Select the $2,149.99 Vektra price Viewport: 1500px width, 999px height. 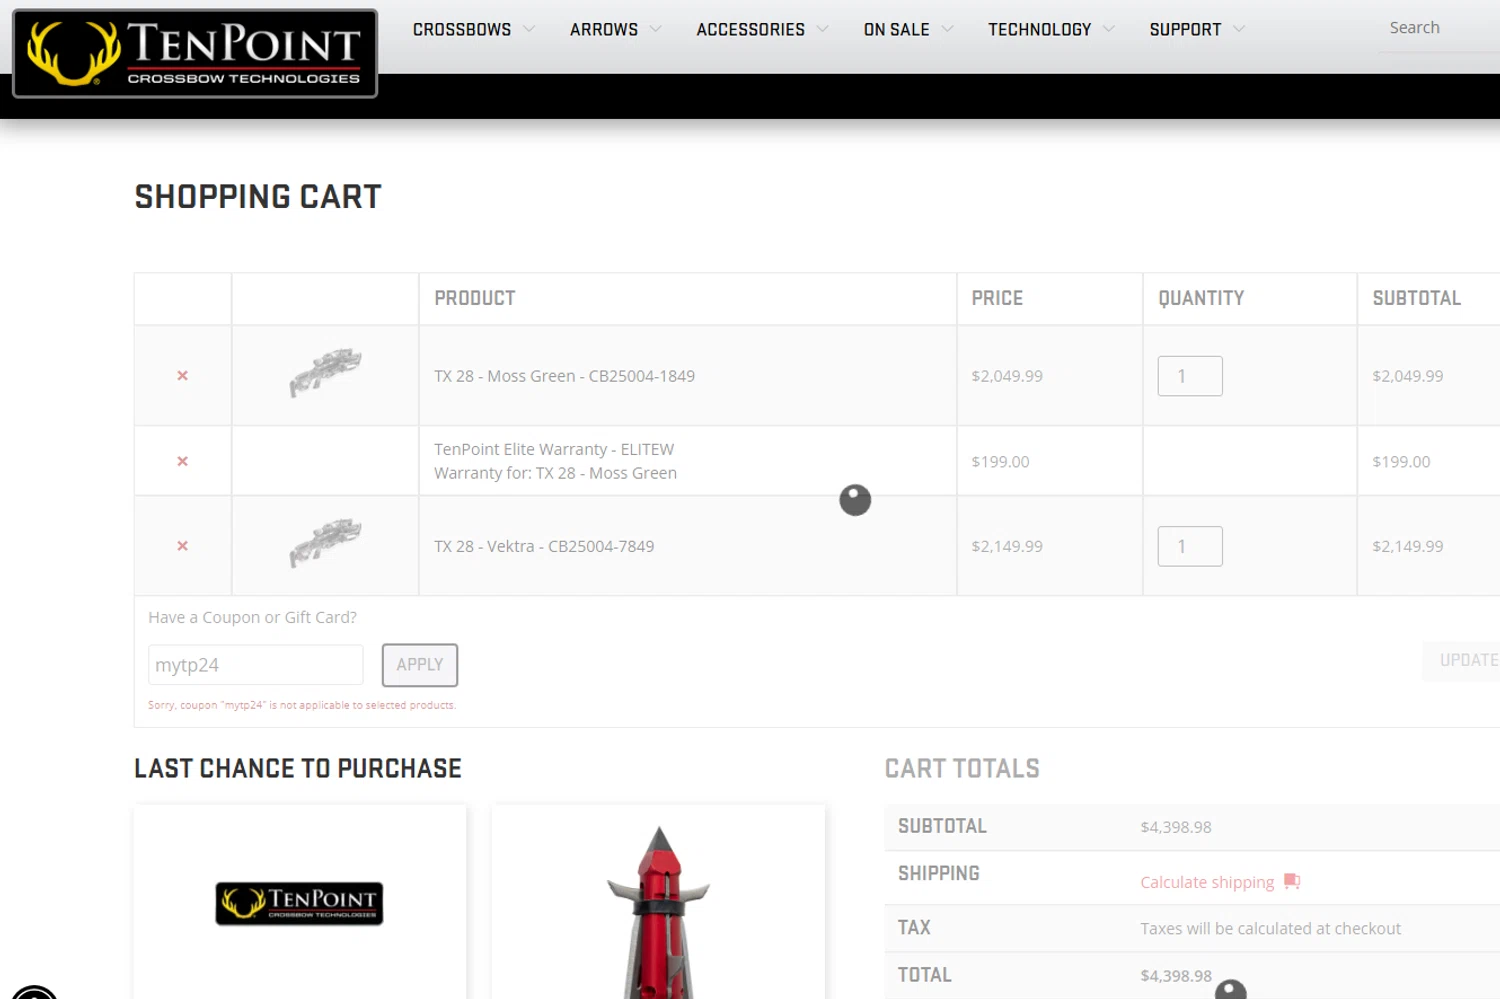tap(1007, 546)
